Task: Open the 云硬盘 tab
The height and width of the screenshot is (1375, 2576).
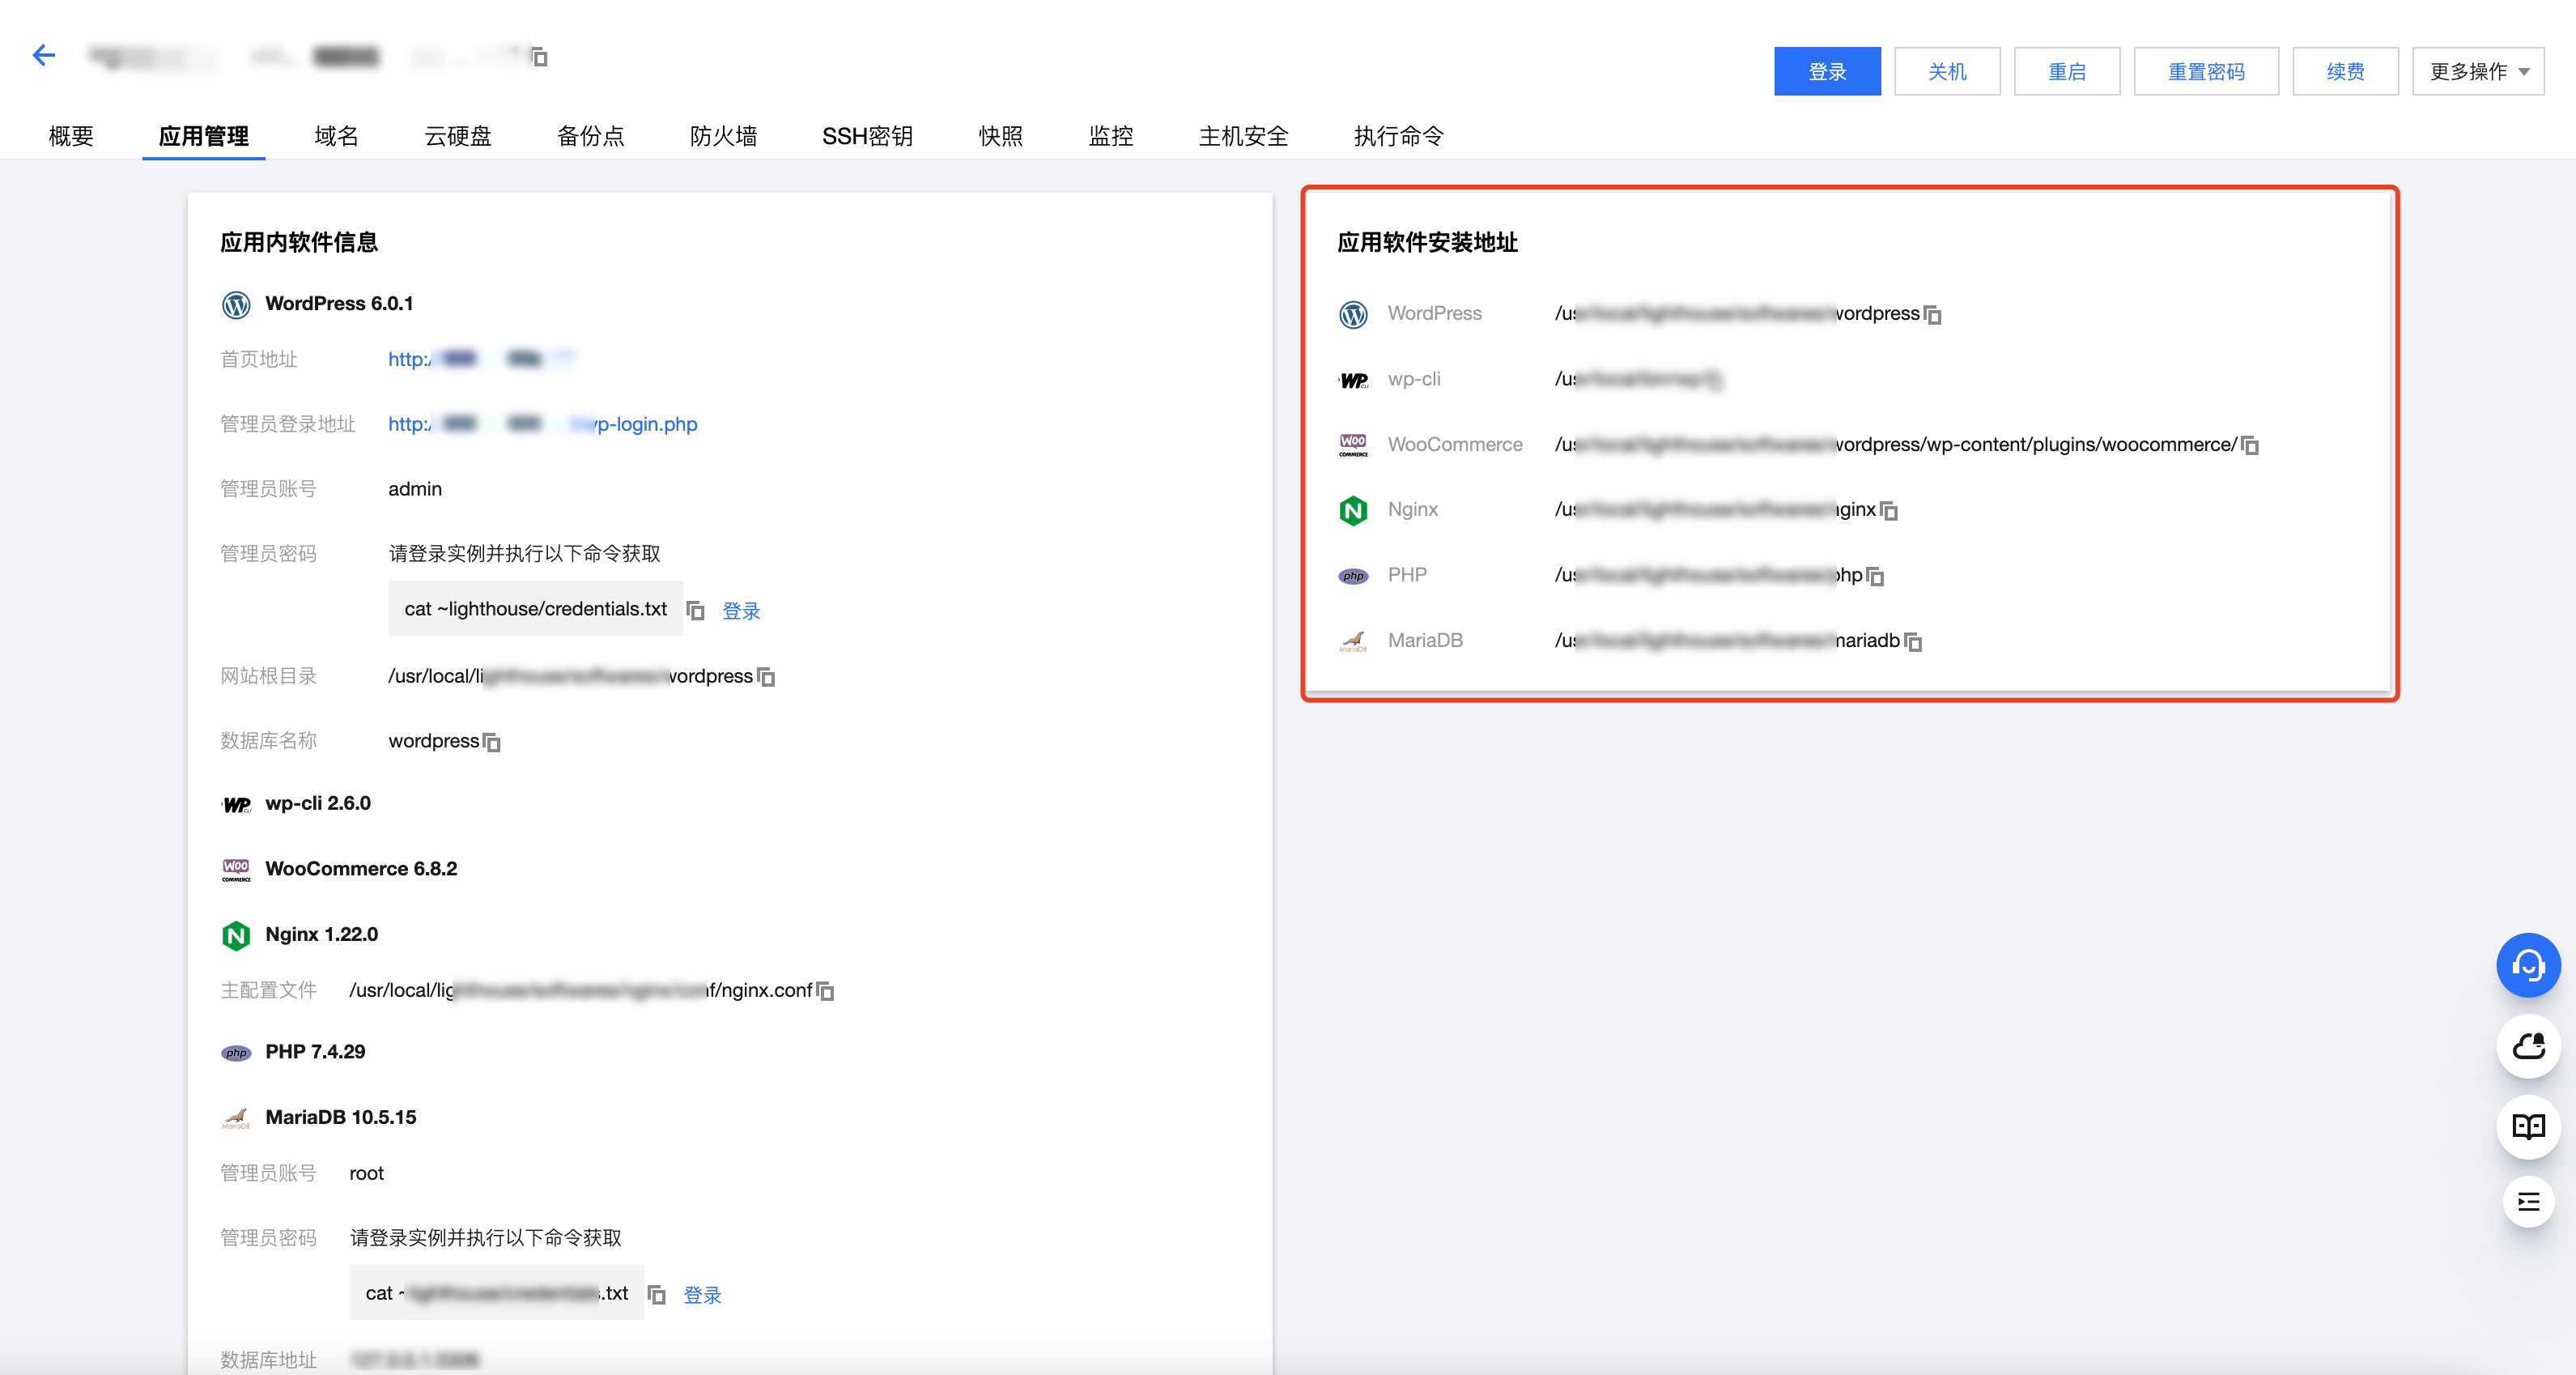Action: [458, 136]
